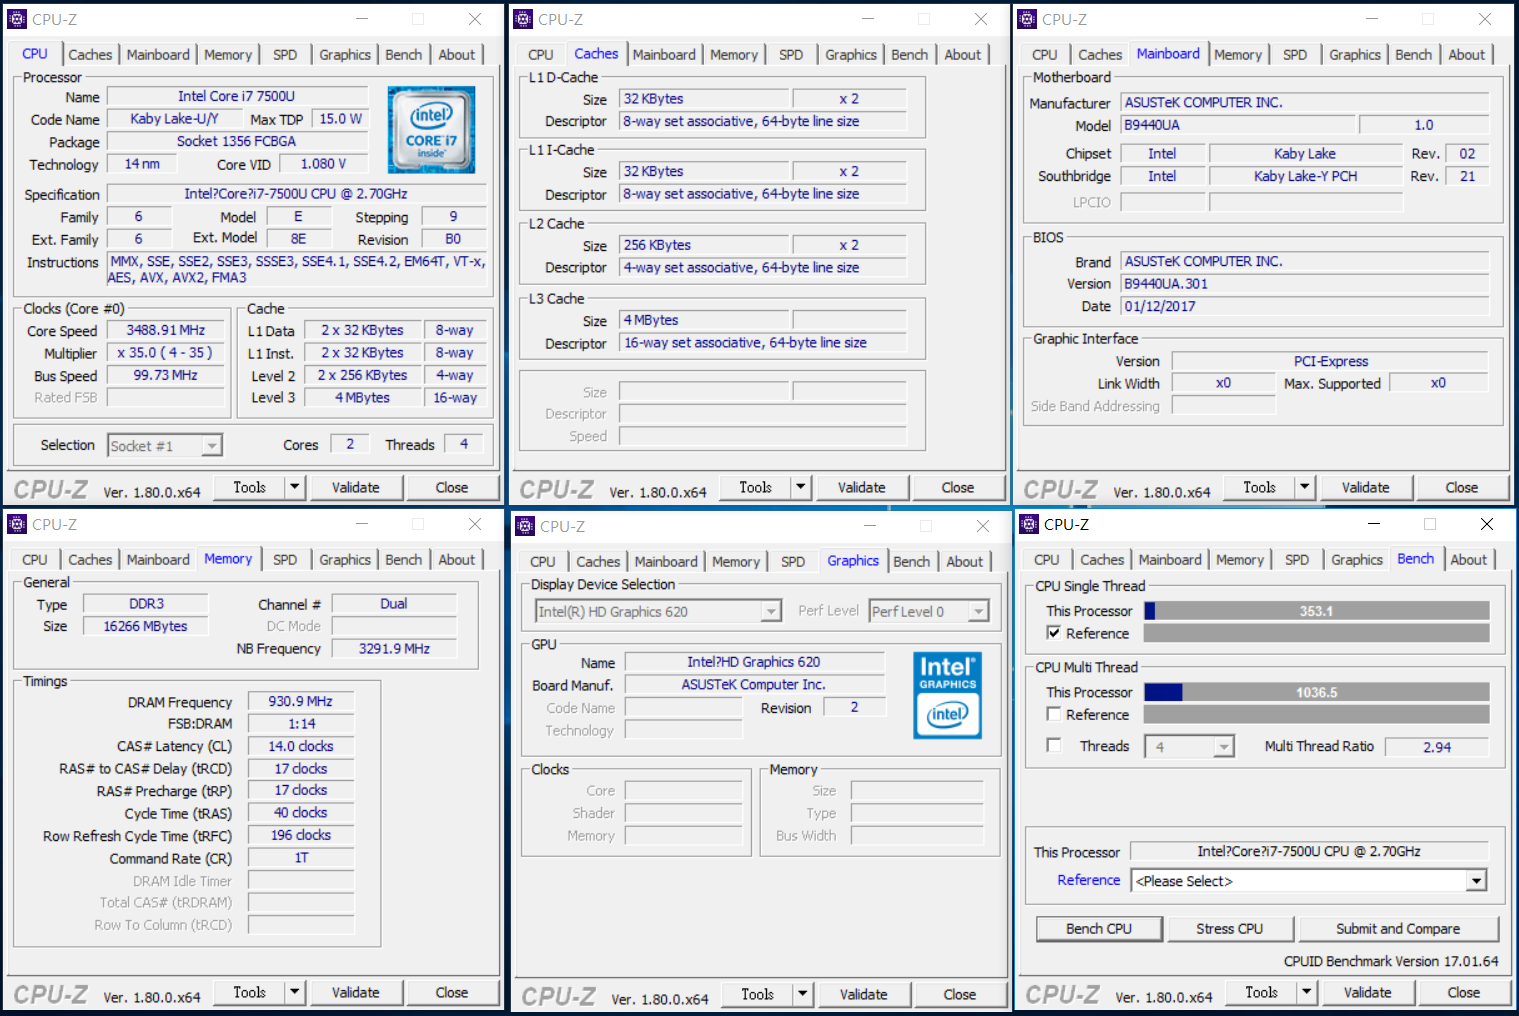The image size is (1519, 1016).
Task: Click the Intel Graphics logo
Action: (x=947, y=695)
